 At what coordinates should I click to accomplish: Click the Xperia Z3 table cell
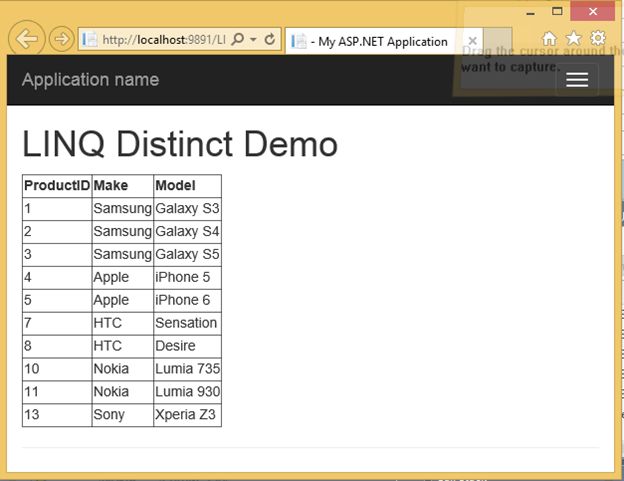tap(186, 415)
